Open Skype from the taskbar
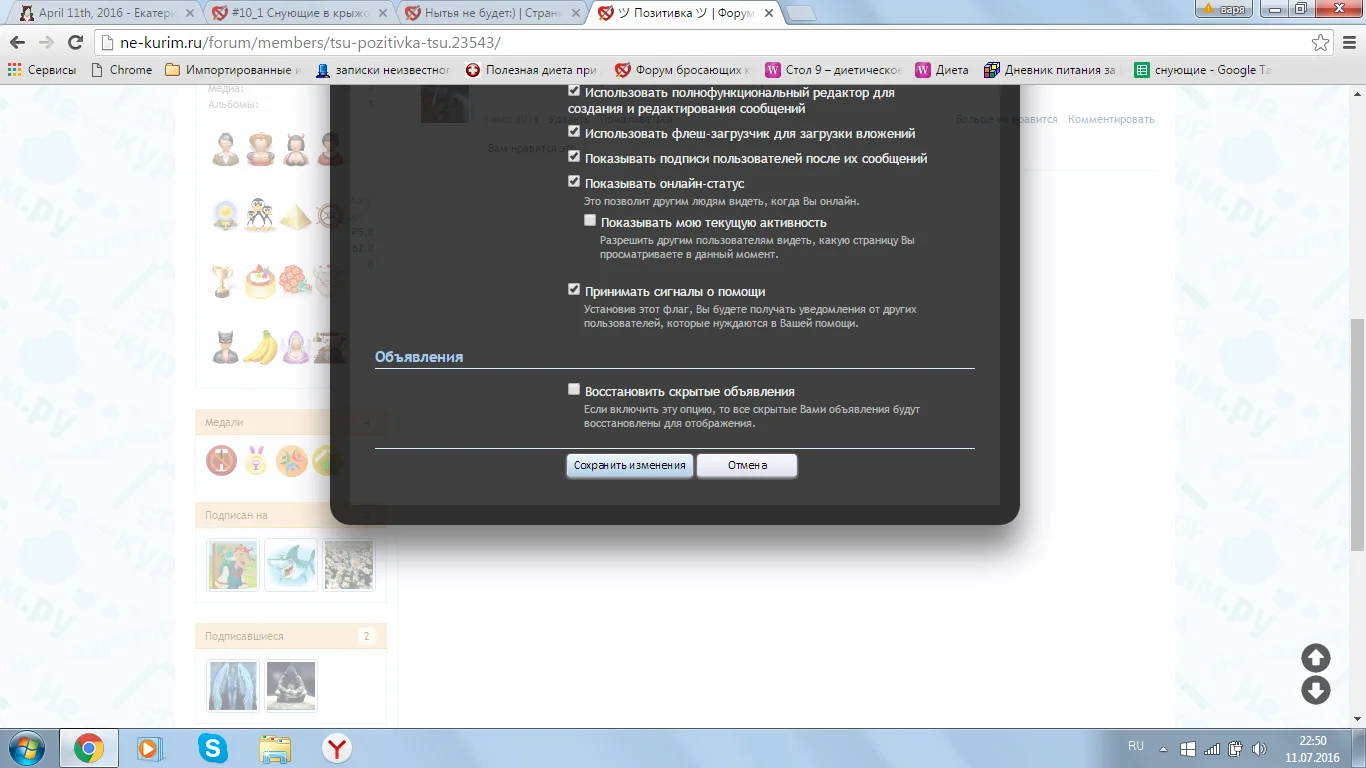 click(212, 748)
